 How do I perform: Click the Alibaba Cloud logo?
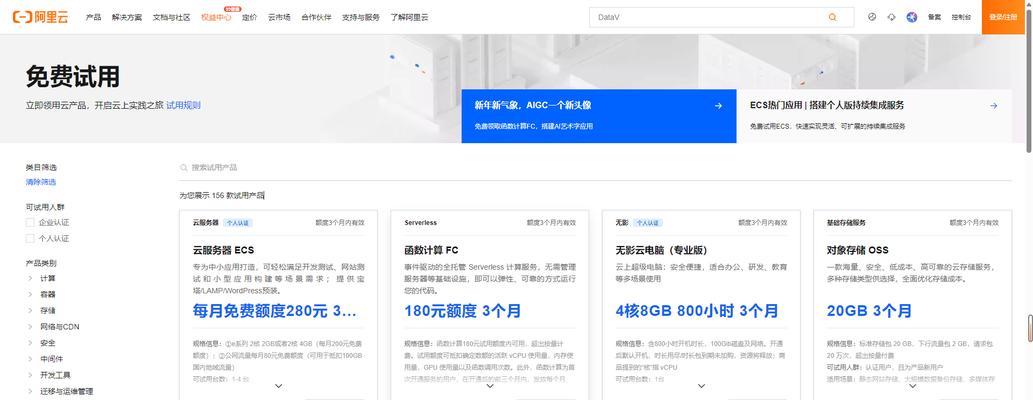tap(40, 17)
